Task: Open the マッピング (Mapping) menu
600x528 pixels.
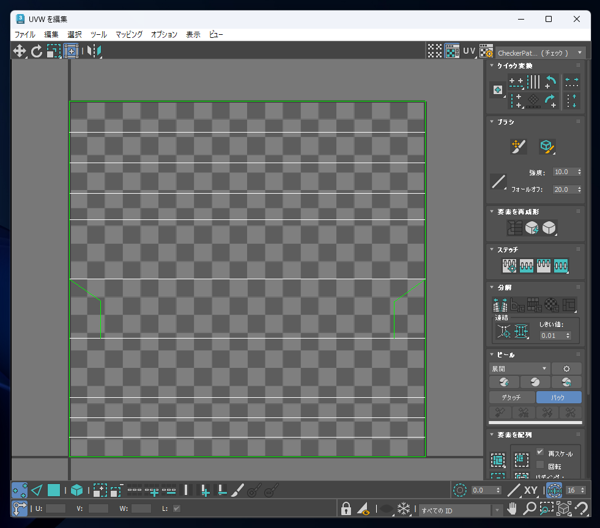Action: [x=129, y=34]
